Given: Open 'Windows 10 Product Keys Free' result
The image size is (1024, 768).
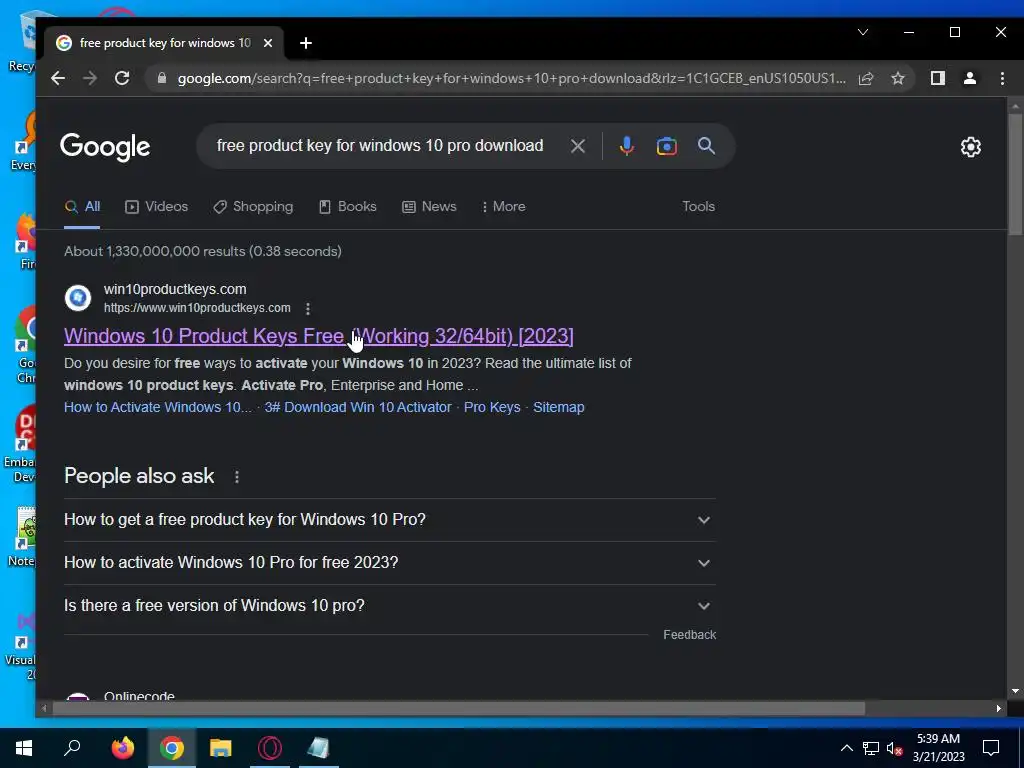Looking at the screenshot, I should (319, 336).
